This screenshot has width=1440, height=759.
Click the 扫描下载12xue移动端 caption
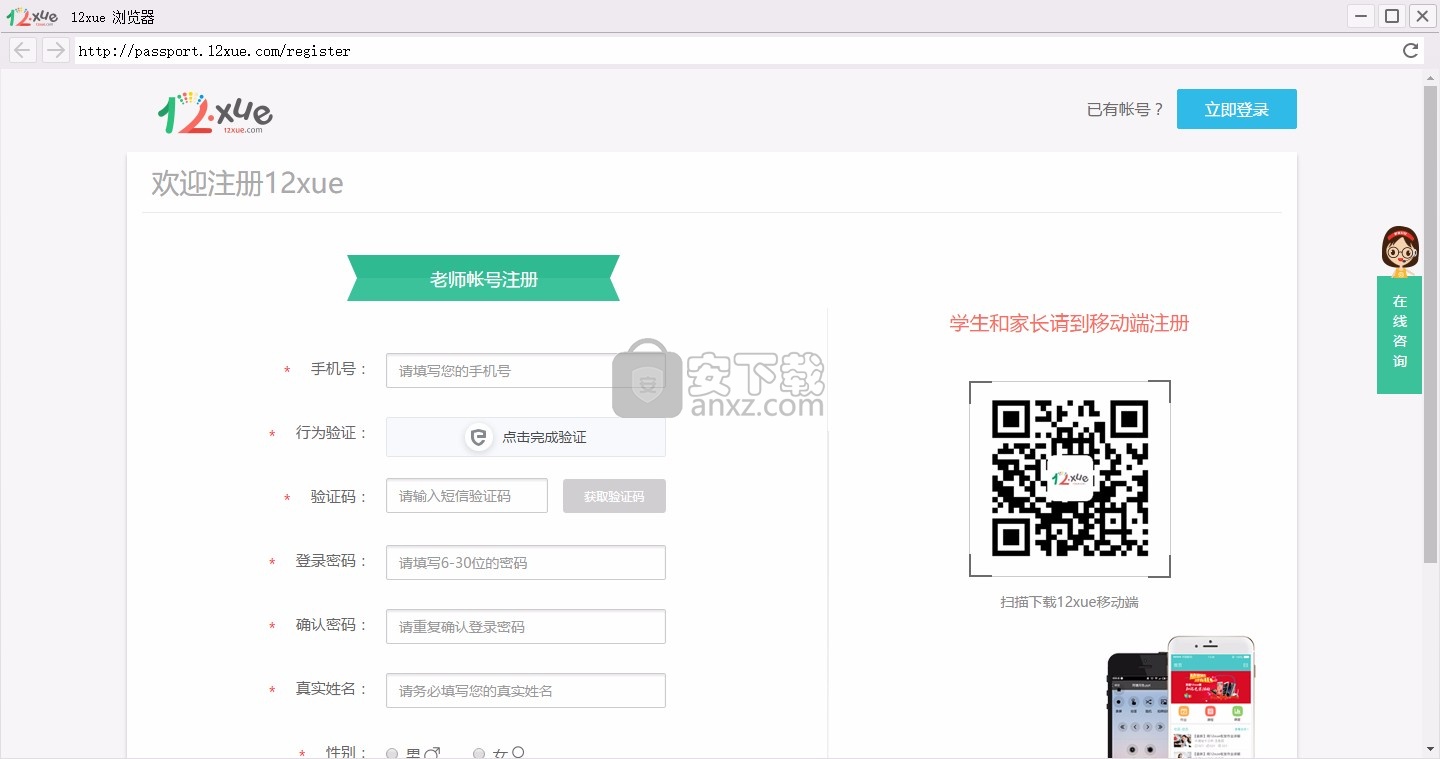pyautogui.click(x=1069, y=602)
